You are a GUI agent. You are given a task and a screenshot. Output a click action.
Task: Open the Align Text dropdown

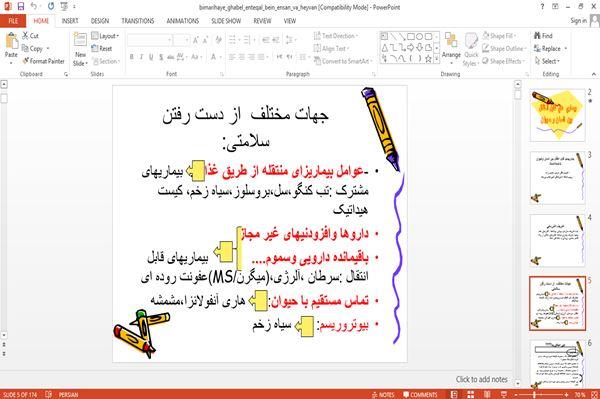(331, 49)
